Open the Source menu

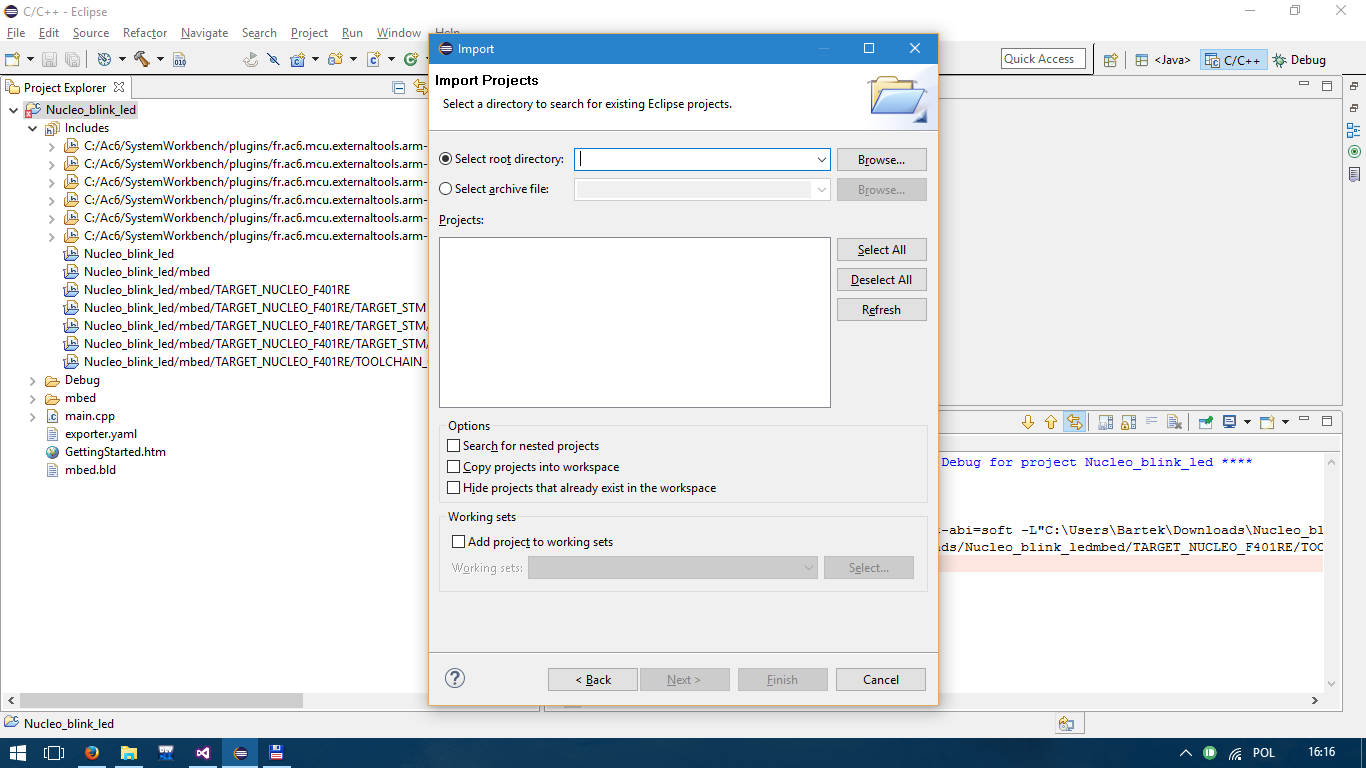click(x=90, y=33)
